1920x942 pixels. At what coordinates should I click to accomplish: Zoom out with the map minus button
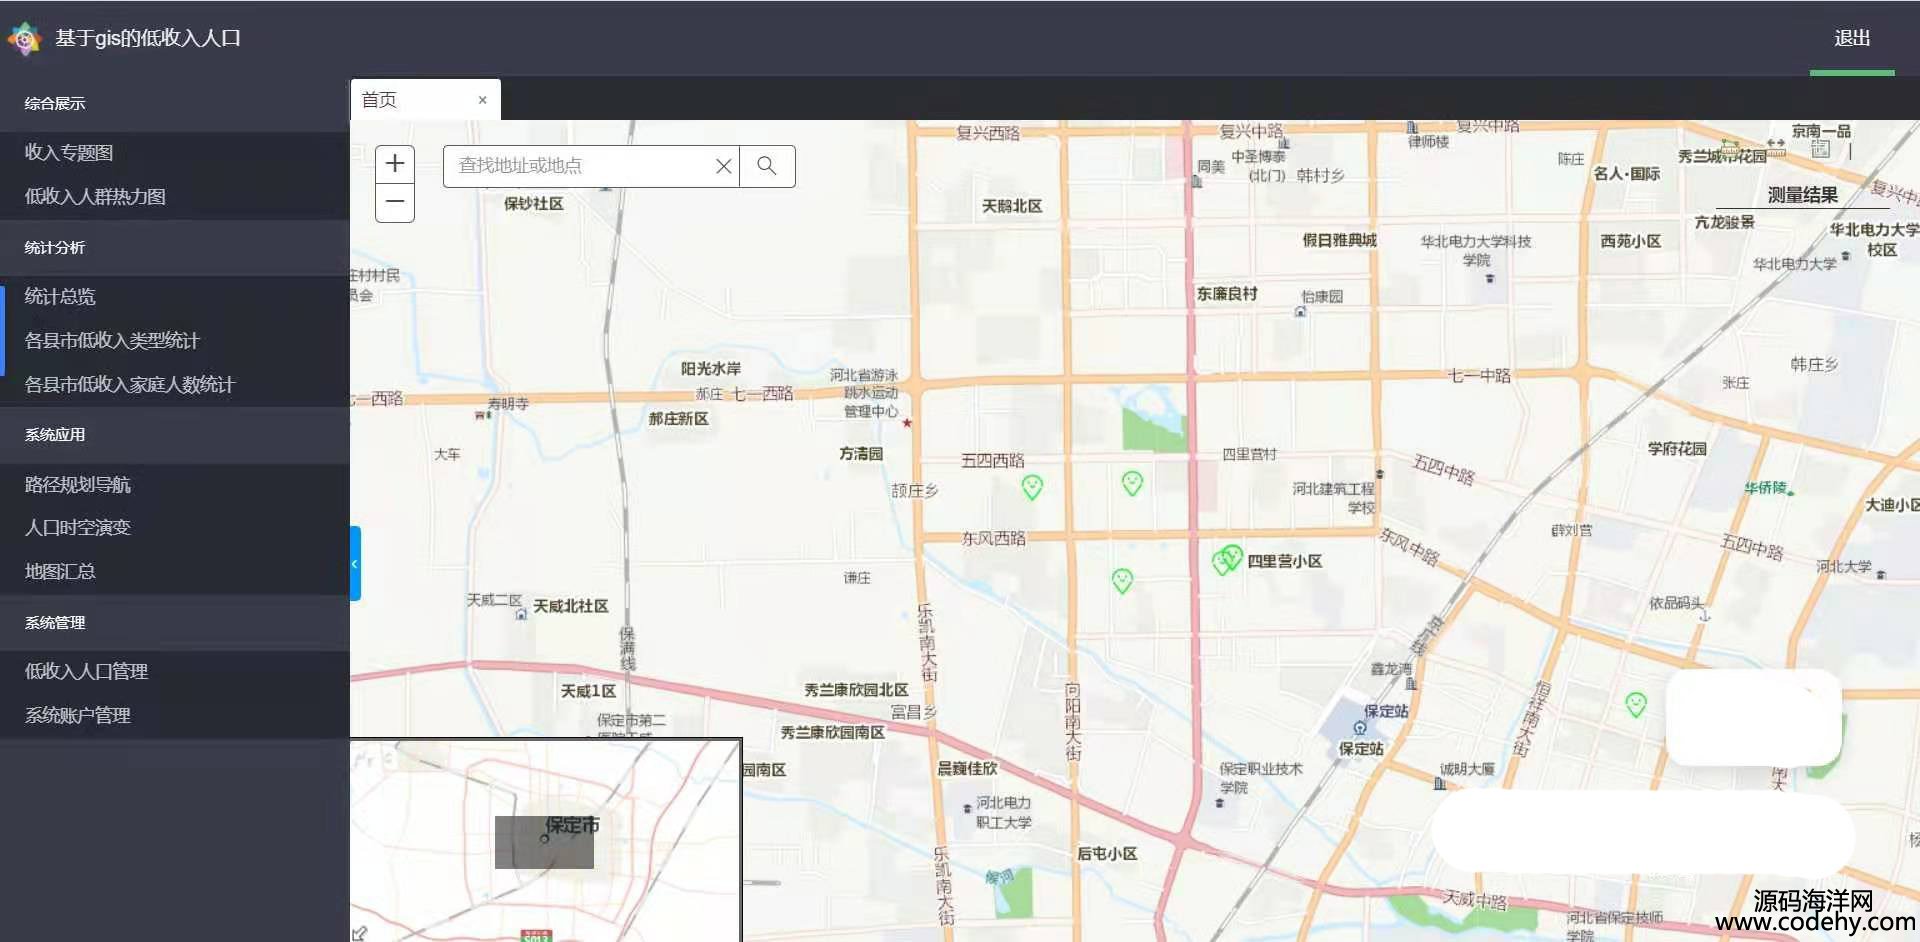coord(395,202)
